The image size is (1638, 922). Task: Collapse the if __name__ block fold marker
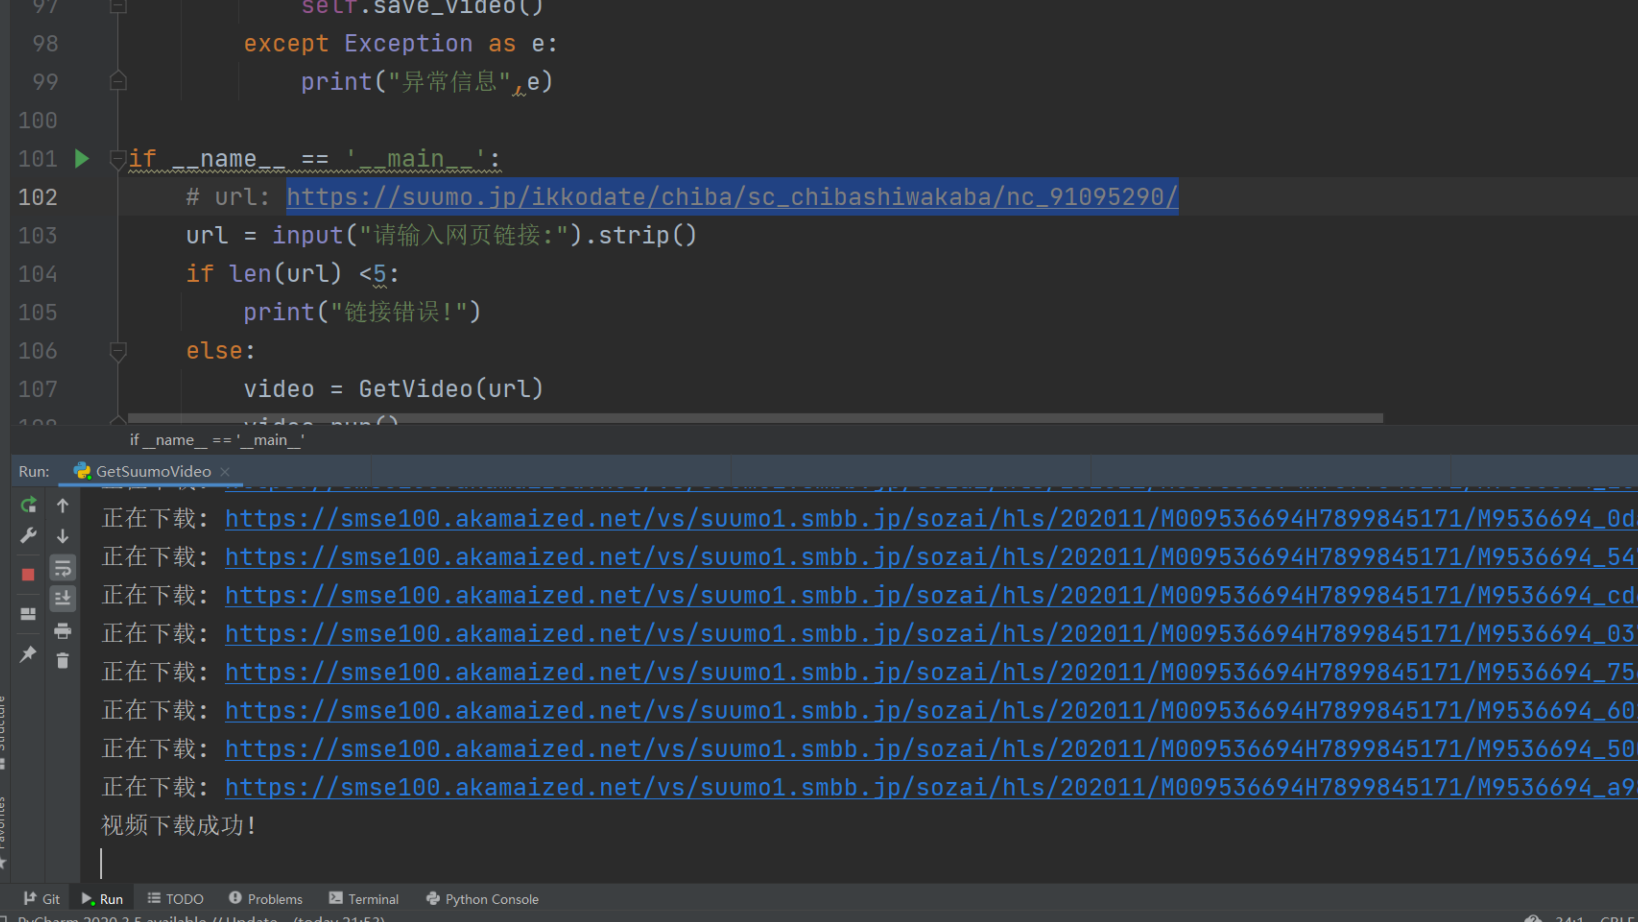(x=117, y=158)
